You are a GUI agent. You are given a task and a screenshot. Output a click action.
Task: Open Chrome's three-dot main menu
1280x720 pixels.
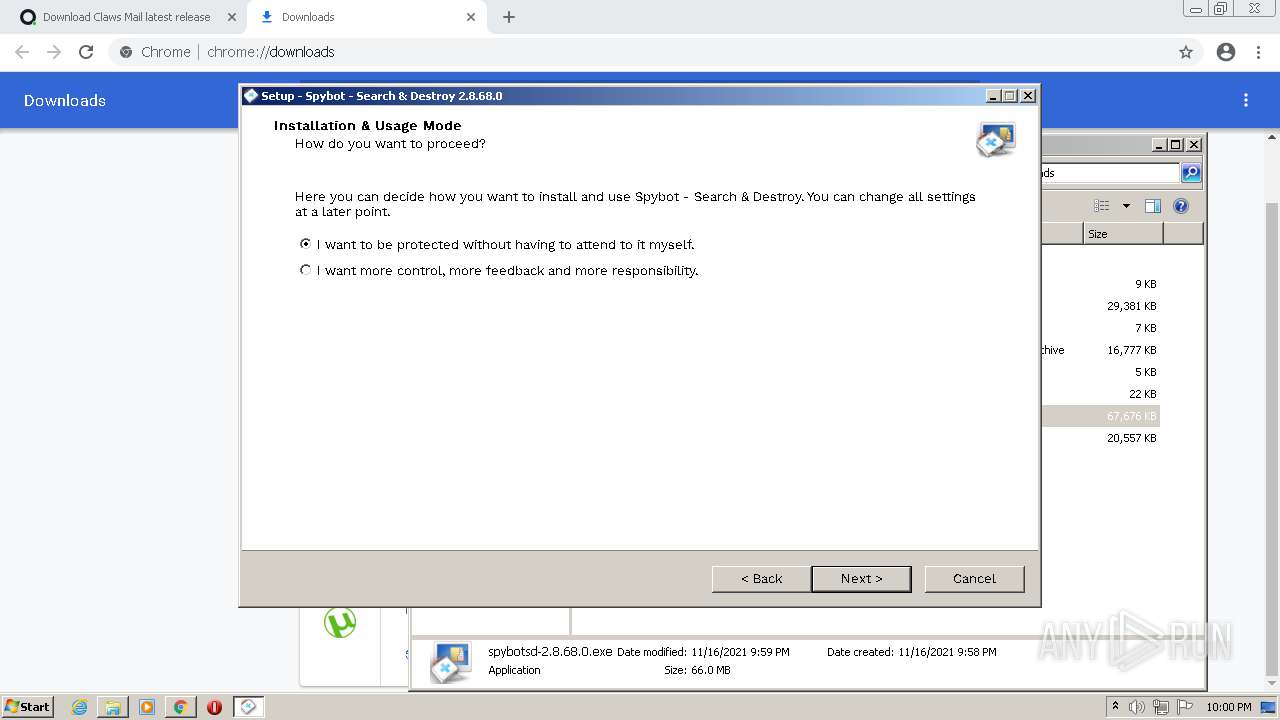point(1258,52)
